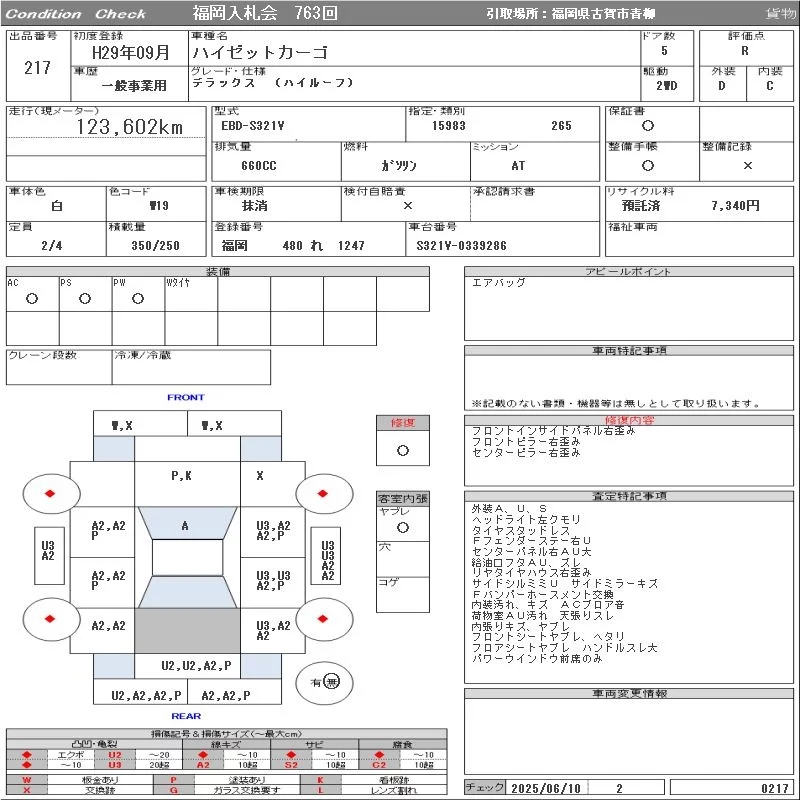Click the number 0217 beside the check date
Screen dimensions: 800x800
[x=774, y=788]
